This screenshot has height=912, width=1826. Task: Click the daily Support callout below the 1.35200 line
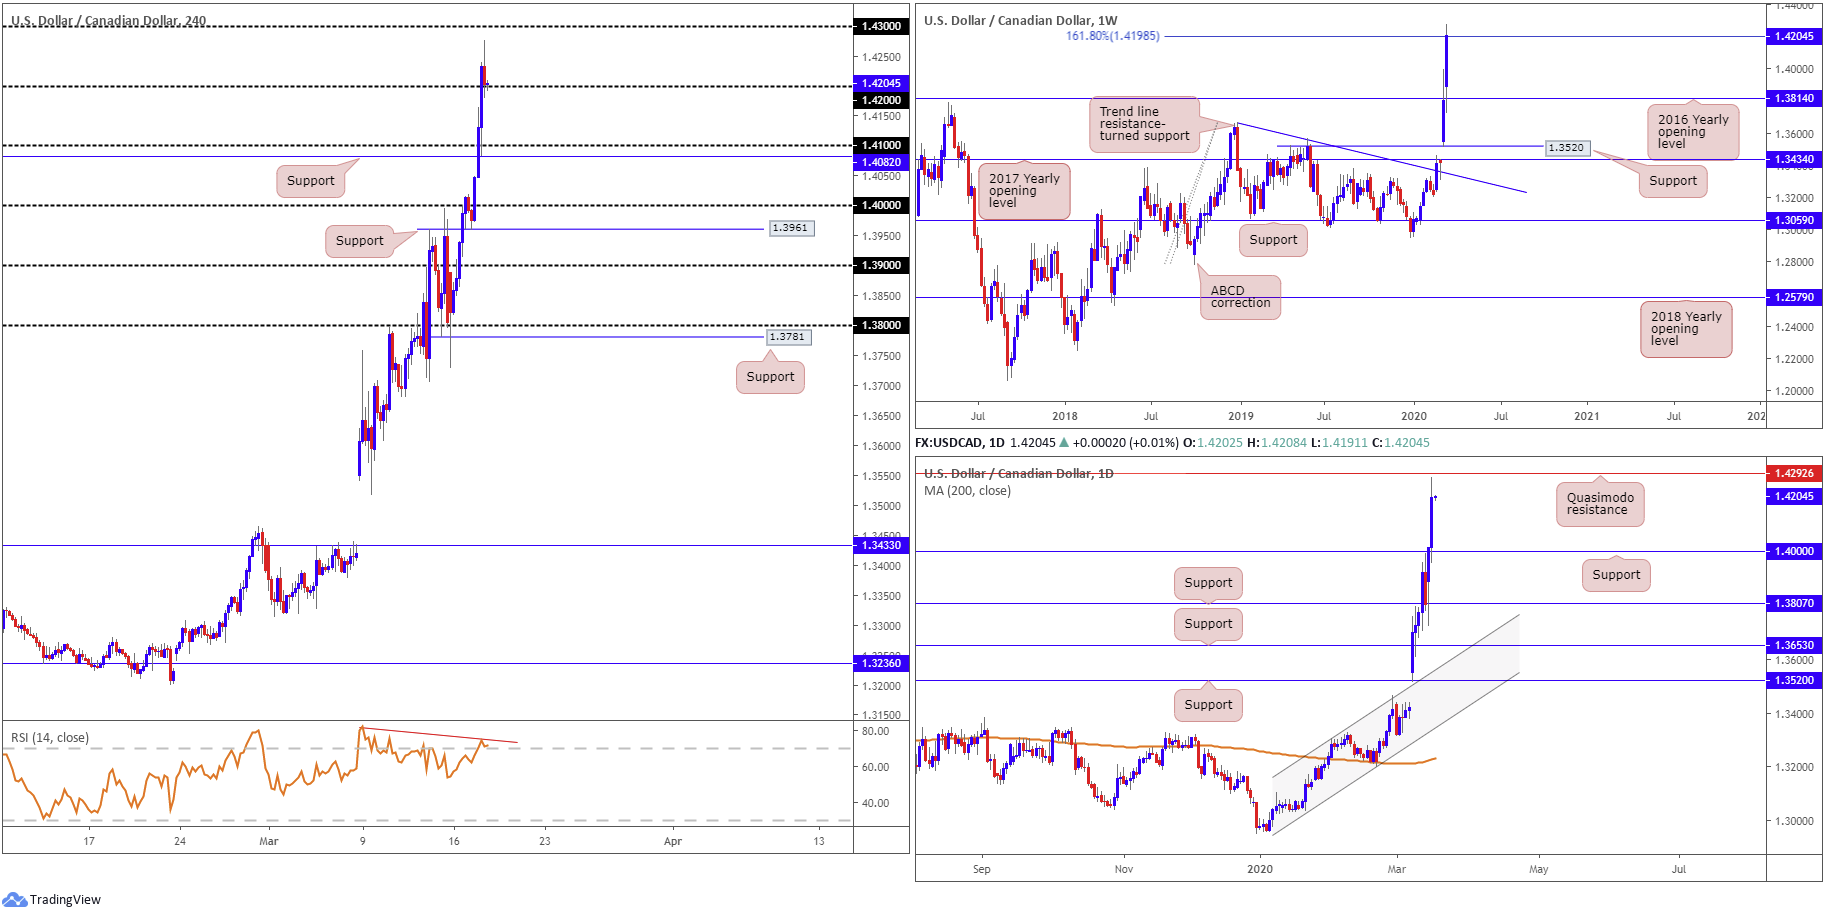(x=1208, y=705)
